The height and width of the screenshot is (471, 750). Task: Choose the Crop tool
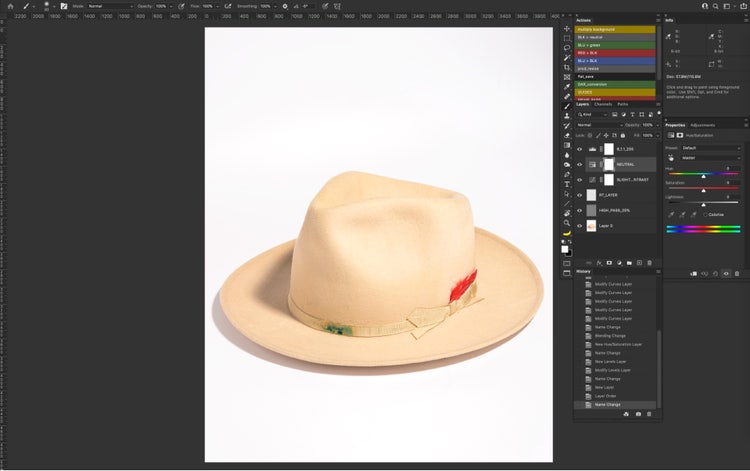click(x=567, y=67)
